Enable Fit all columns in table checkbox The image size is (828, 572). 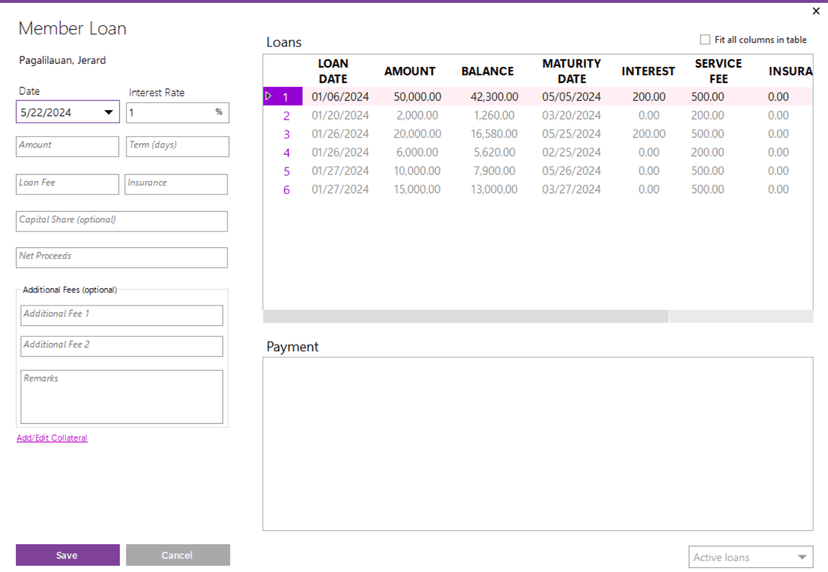pos(705,40)
